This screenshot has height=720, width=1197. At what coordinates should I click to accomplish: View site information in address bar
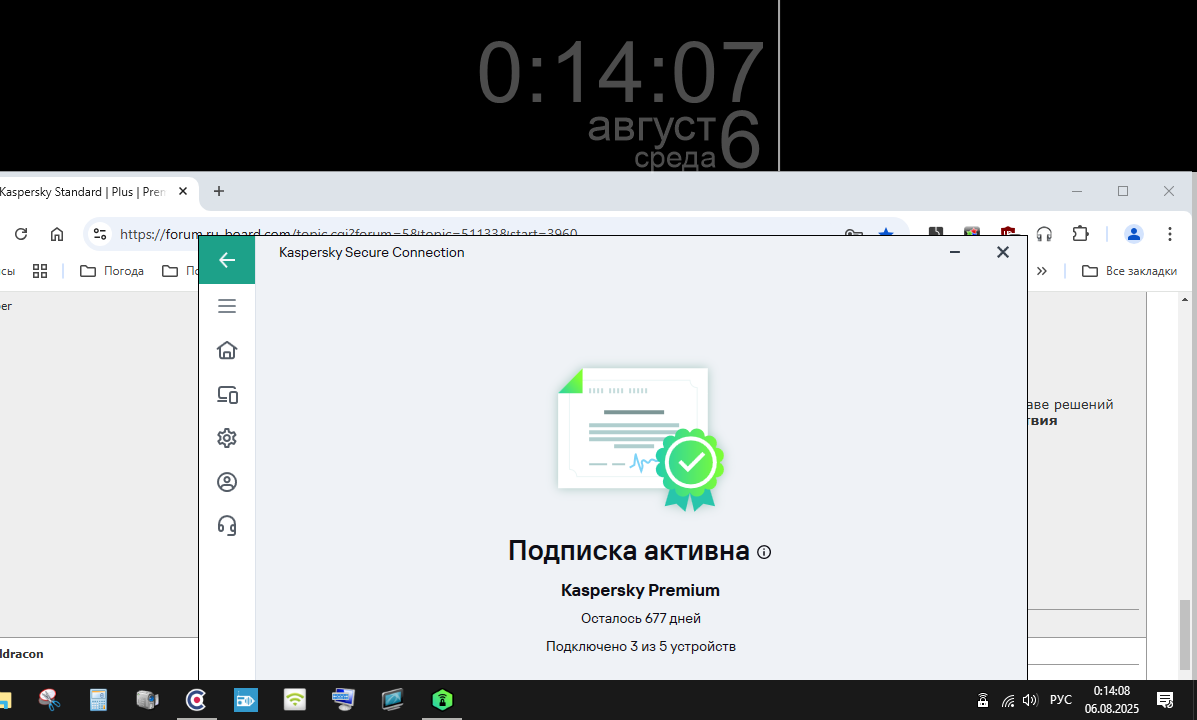(100, 234)
